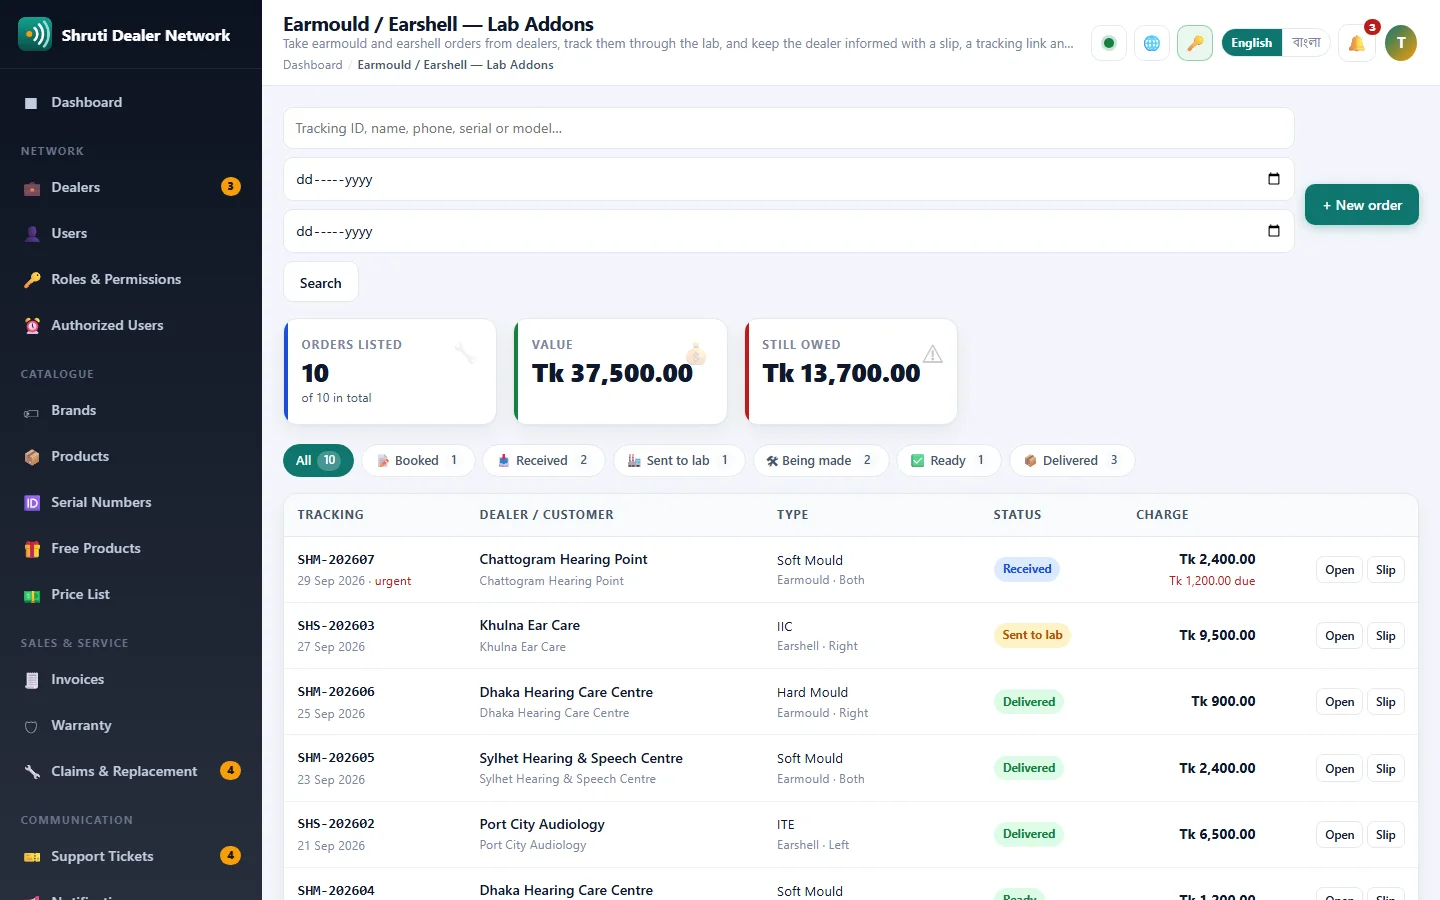The width and height of the screenshot is (1440, 900).
Task: Open order SHM-202606
Action: [x=1339, y=702]
